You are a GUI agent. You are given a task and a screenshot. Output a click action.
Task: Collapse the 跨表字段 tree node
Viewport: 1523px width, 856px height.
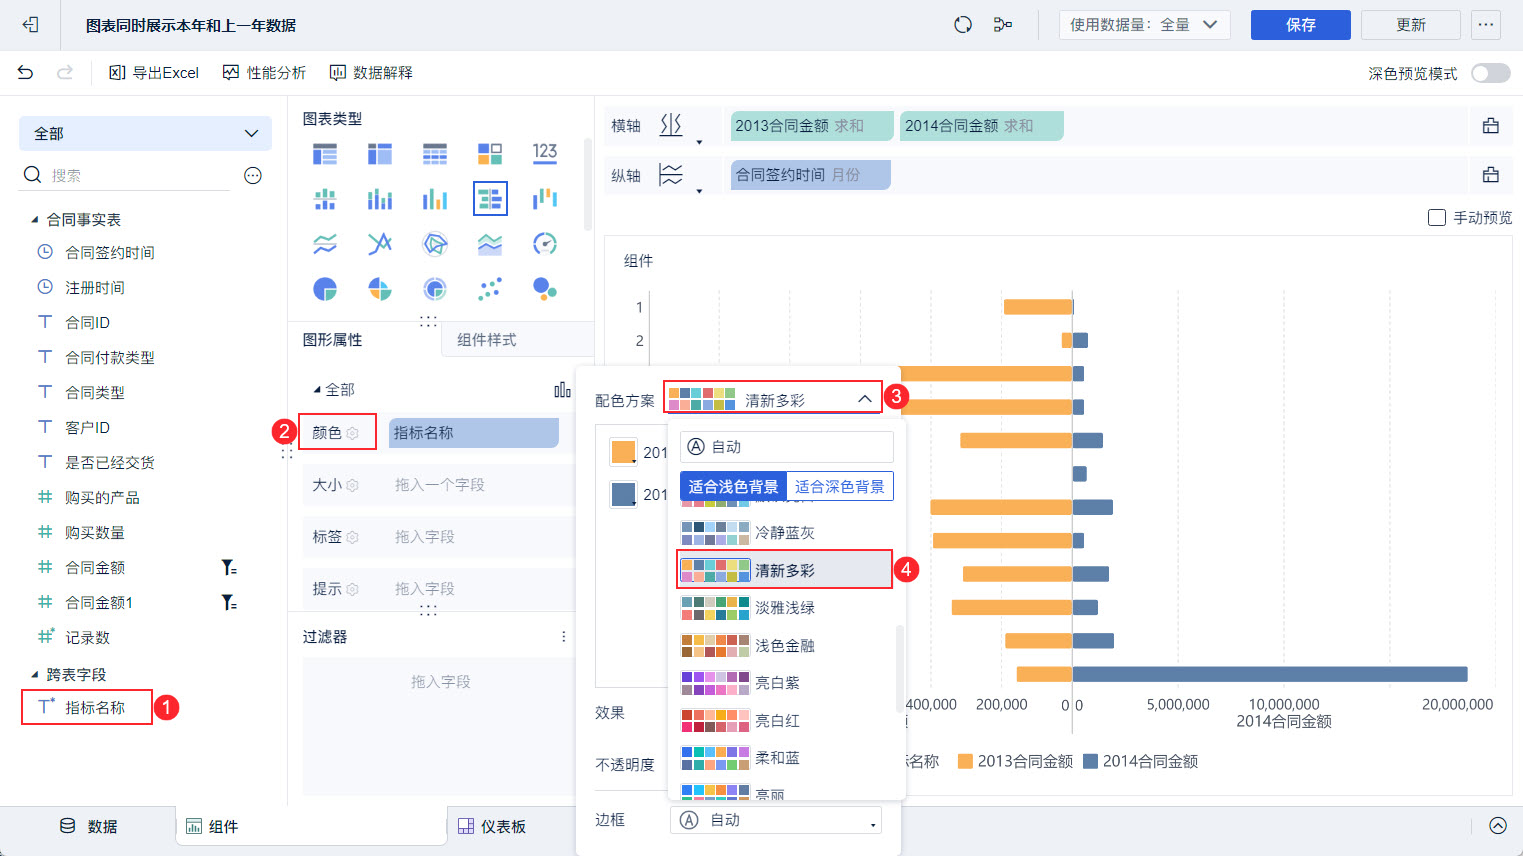[35, 675]
